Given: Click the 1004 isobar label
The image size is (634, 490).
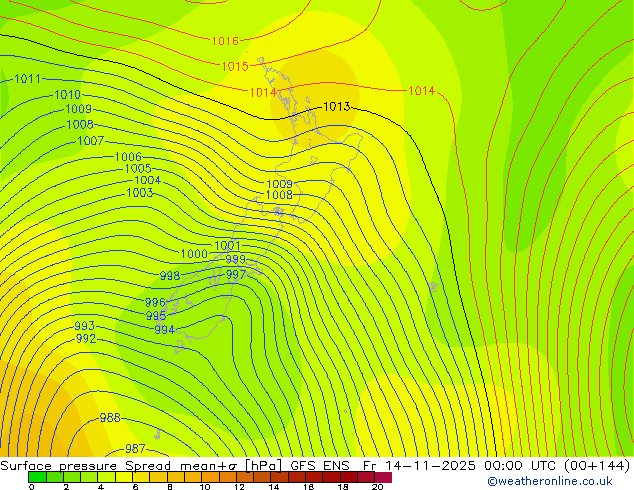Looking at the screenshot, I should pos(148,180).
